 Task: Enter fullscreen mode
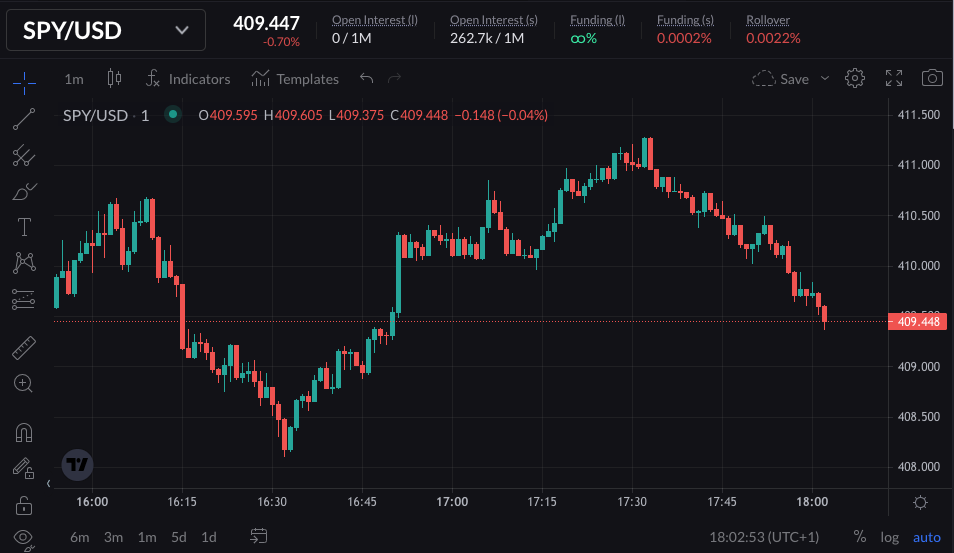coord(894,78)
